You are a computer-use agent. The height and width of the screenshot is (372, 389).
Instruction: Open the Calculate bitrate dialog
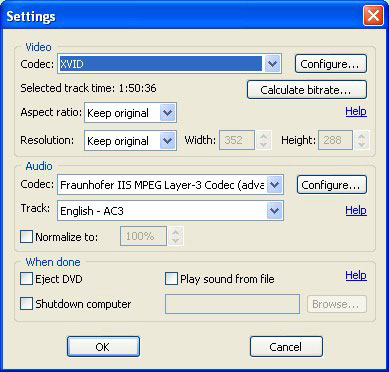pyautogui.click(x=307, y=90)
